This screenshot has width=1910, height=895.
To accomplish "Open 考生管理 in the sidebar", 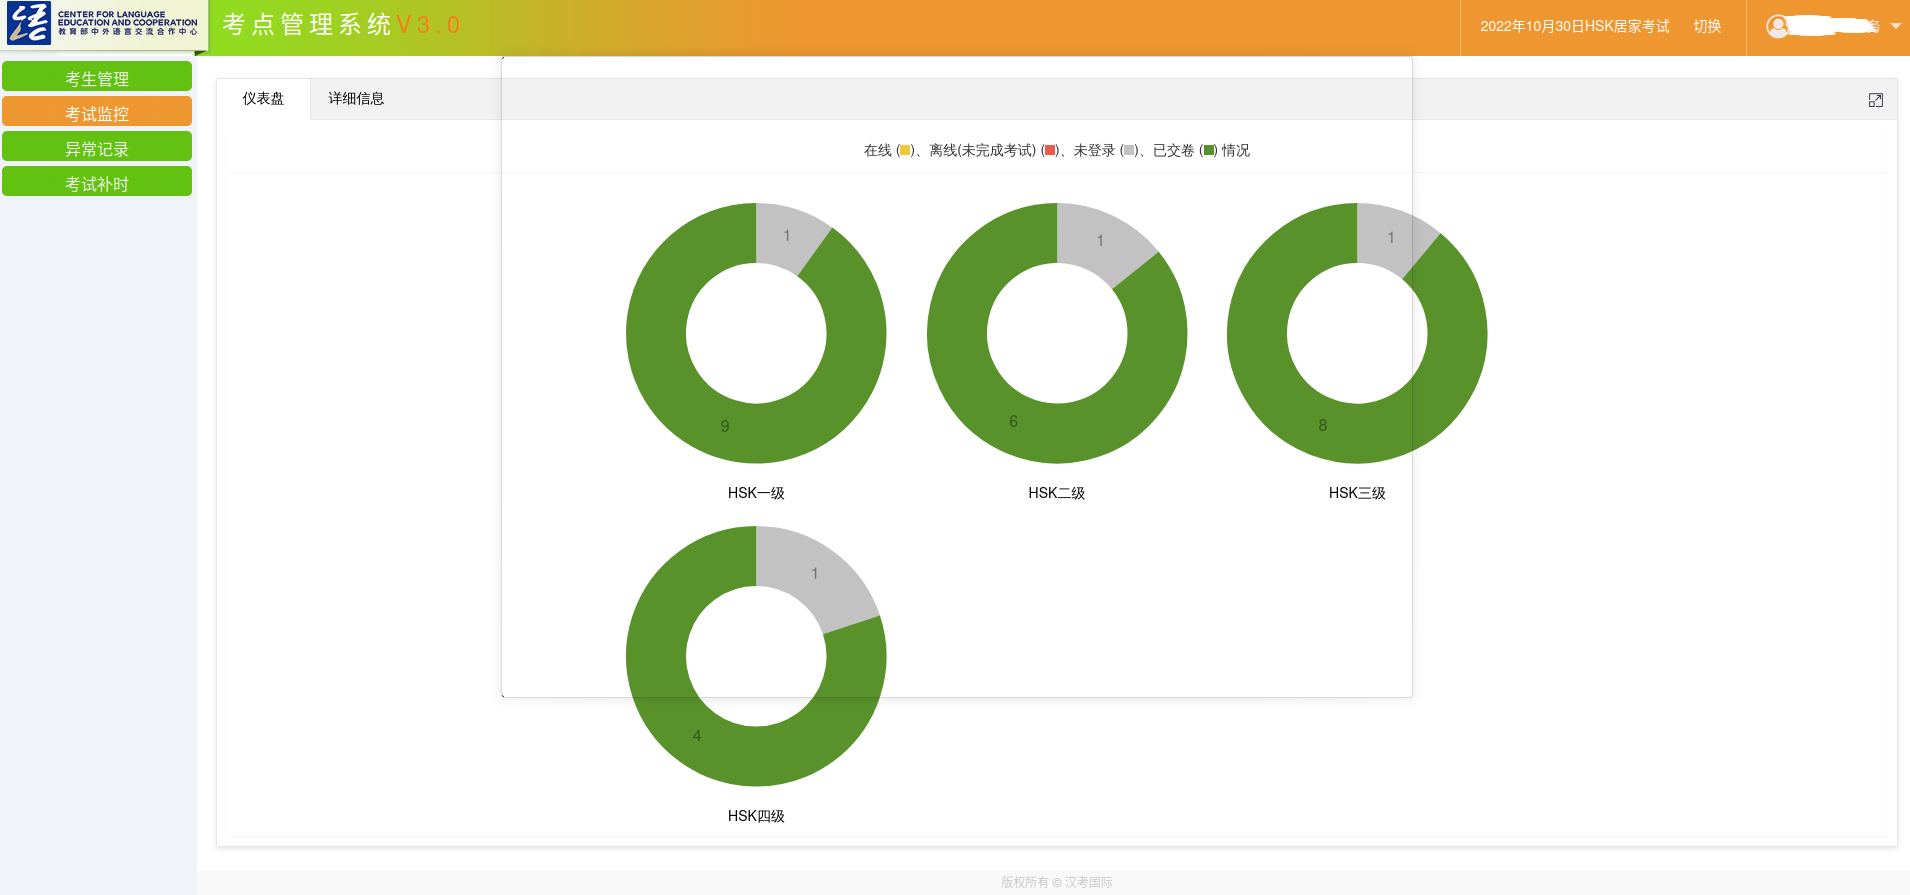I will (97, 78).
